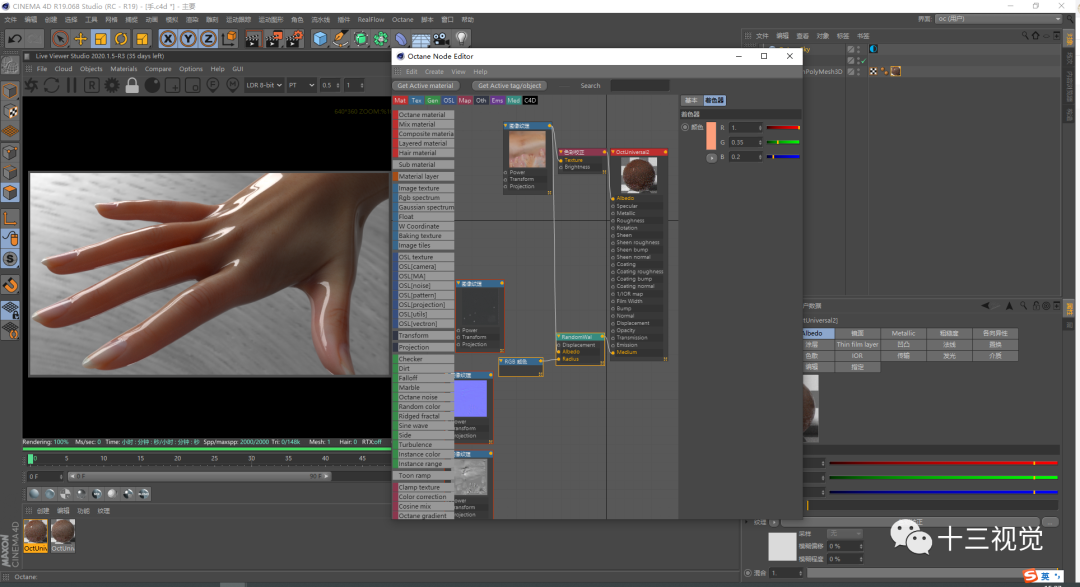
Task: Open Edit Render Settings gear clapperboard
Action: tap(294, 39)
